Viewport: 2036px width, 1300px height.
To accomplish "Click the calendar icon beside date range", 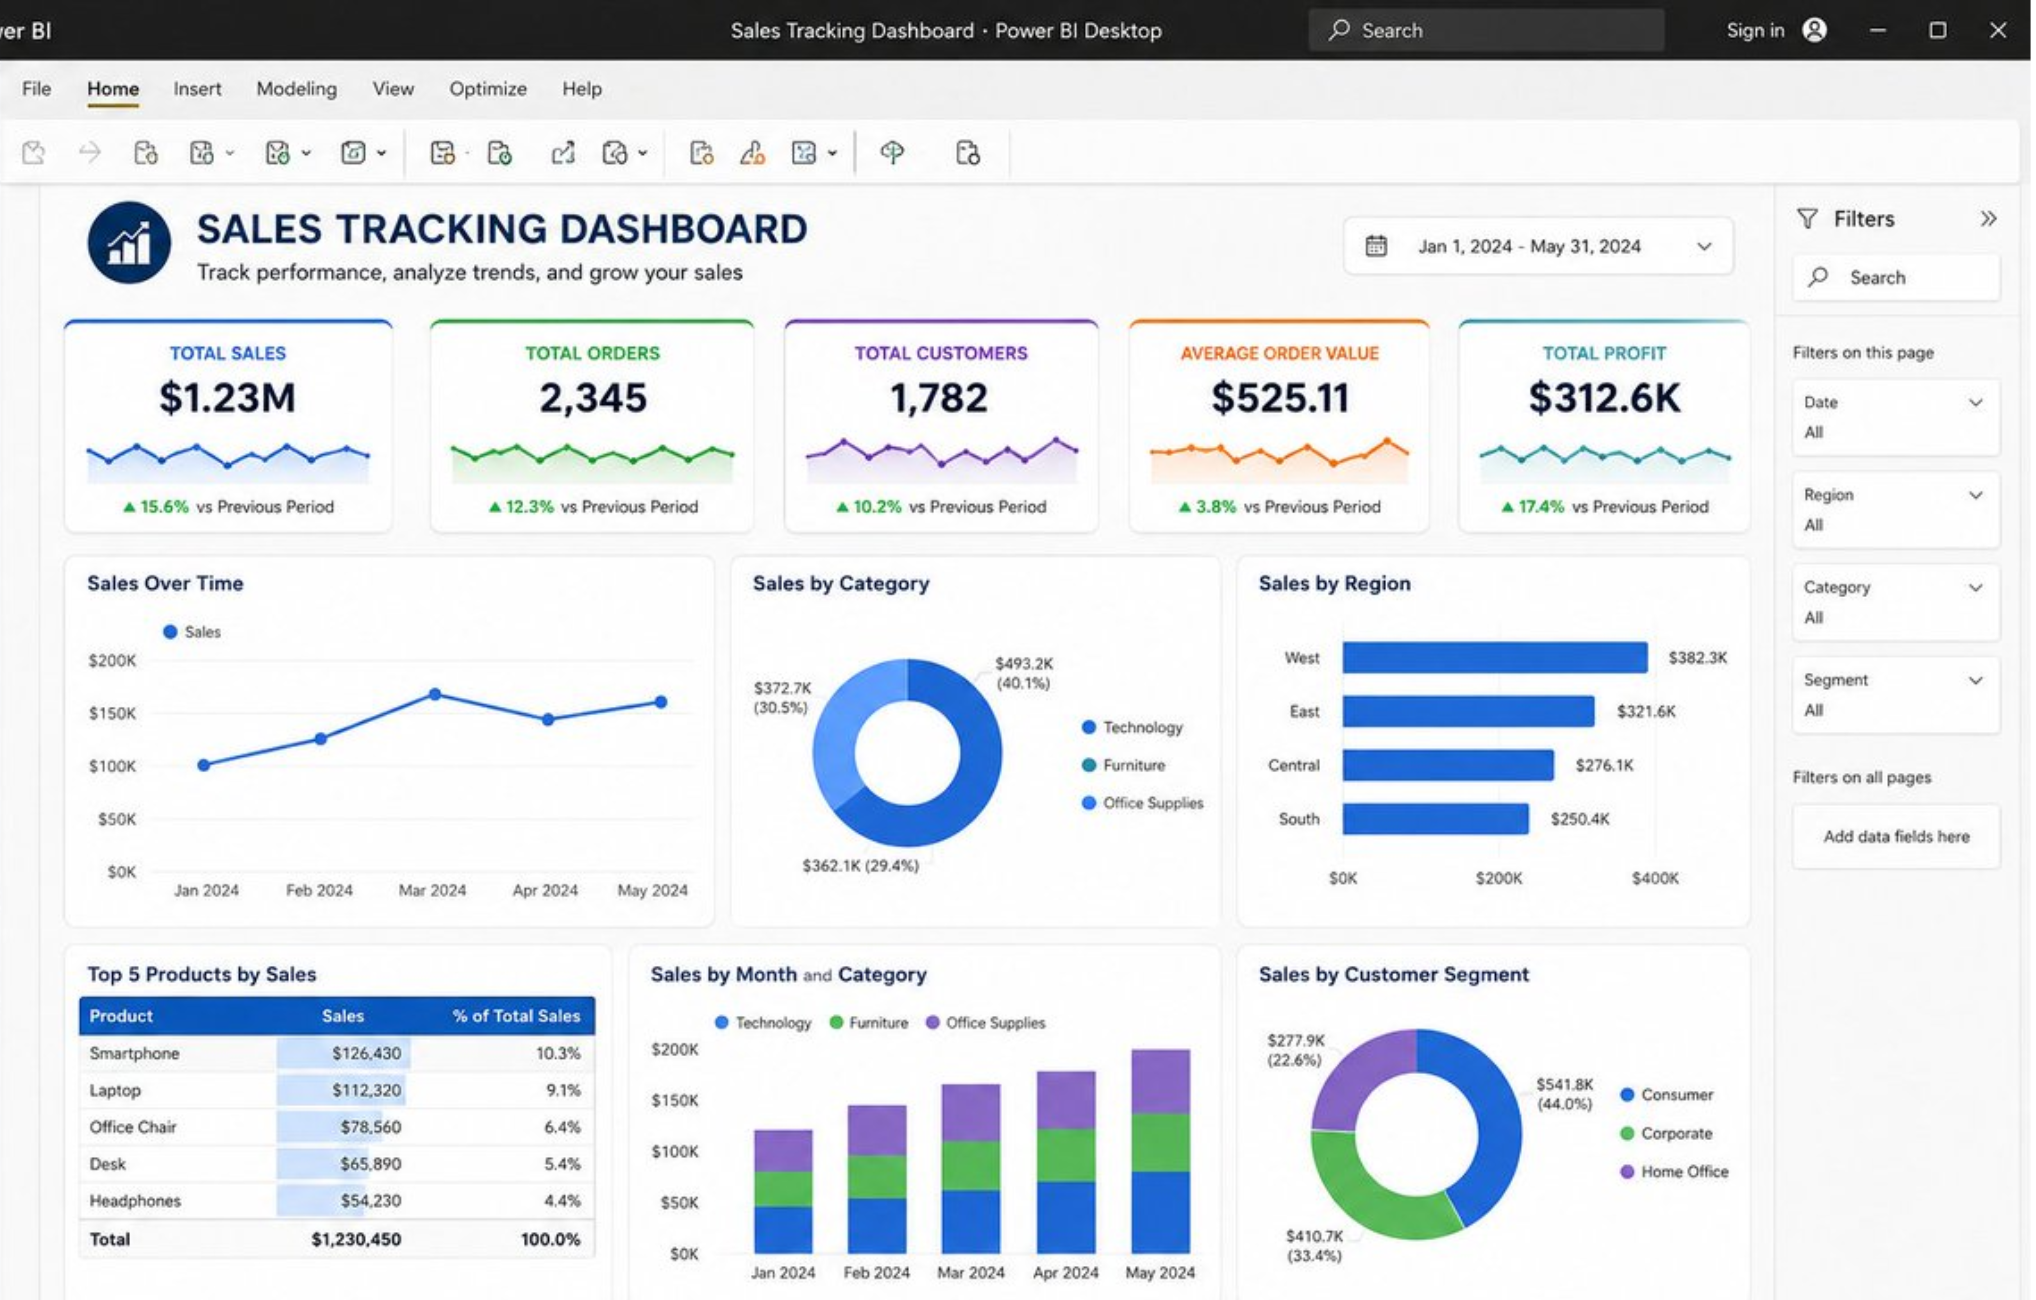I will 1376,246.
